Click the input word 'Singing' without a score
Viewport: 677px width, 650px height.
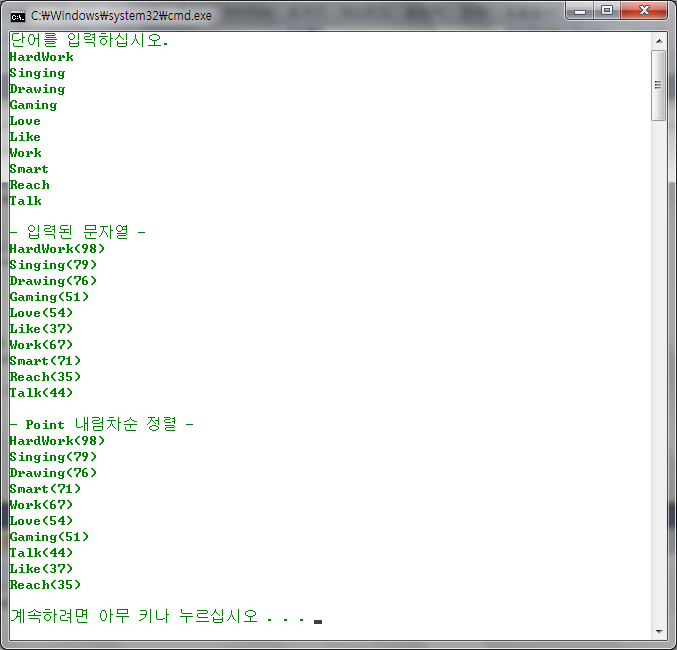point(38,73)
